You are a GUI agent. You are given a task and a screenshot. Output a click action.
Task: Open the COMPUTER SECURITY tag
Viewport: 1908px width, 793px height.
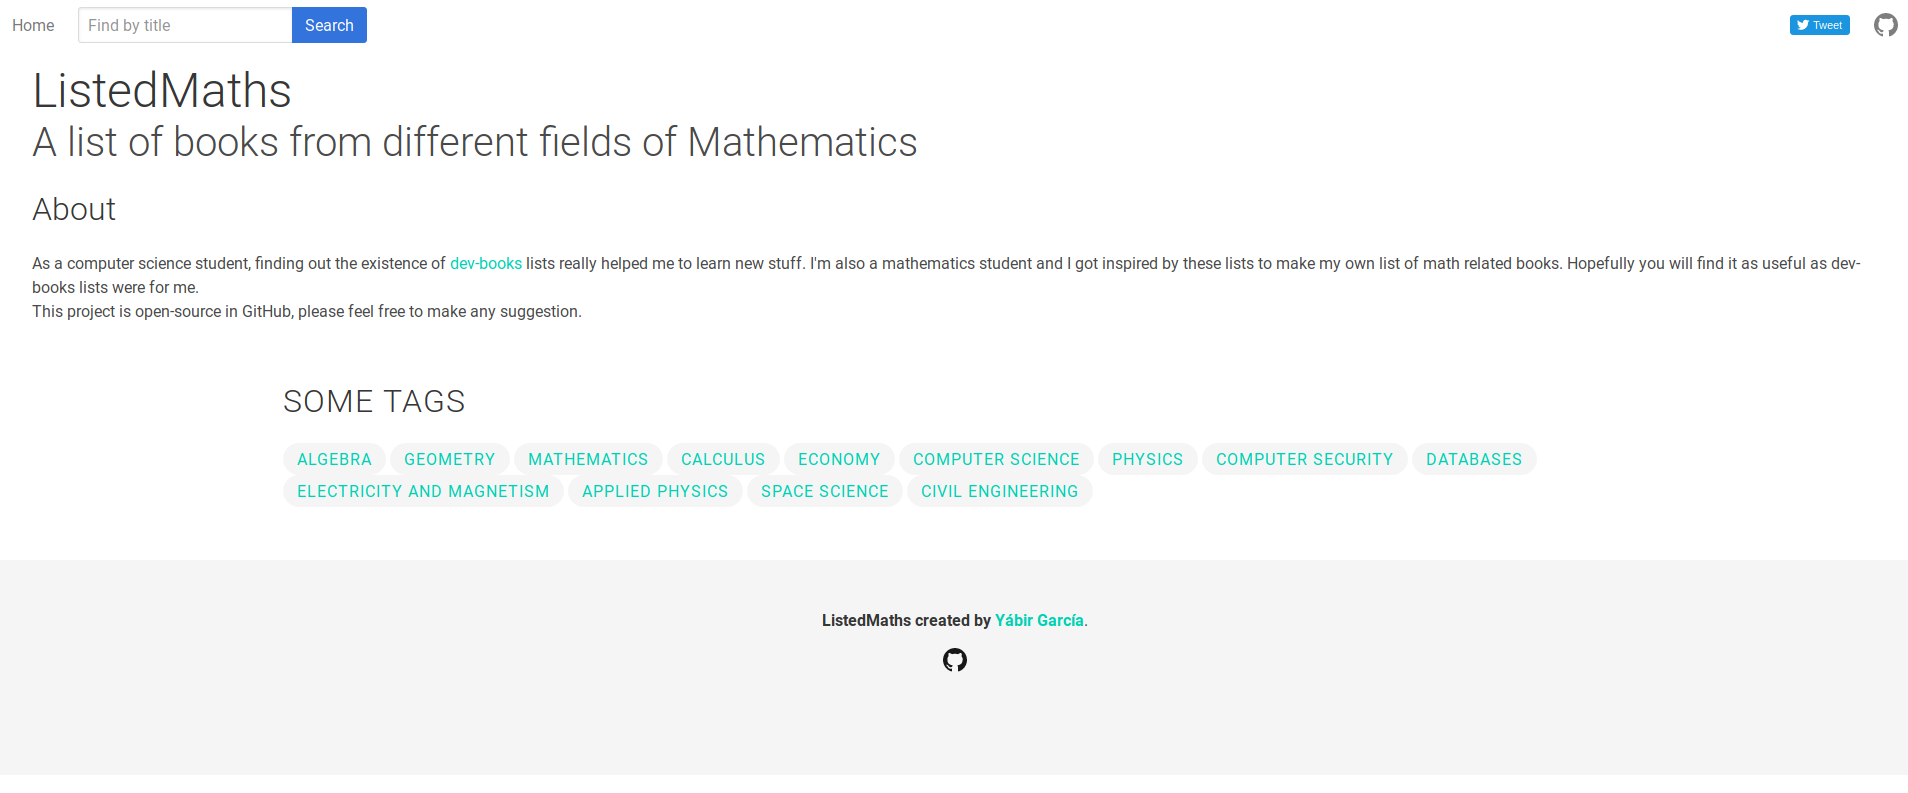coord(1304,459)
